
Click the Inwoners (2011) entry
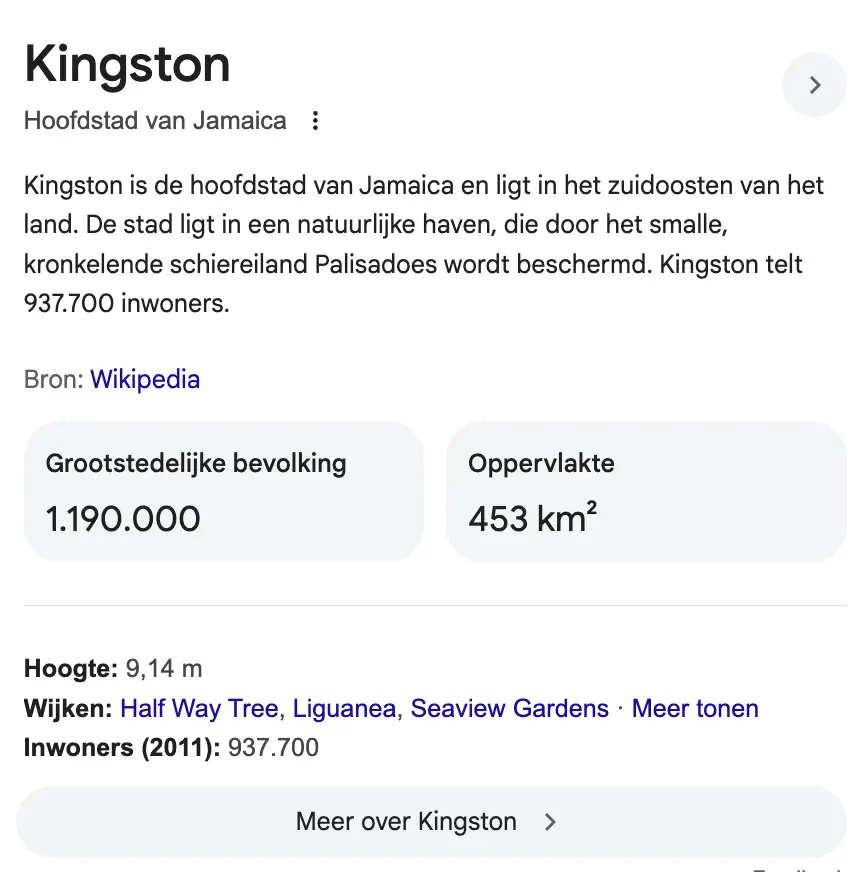tap(170, 747)
